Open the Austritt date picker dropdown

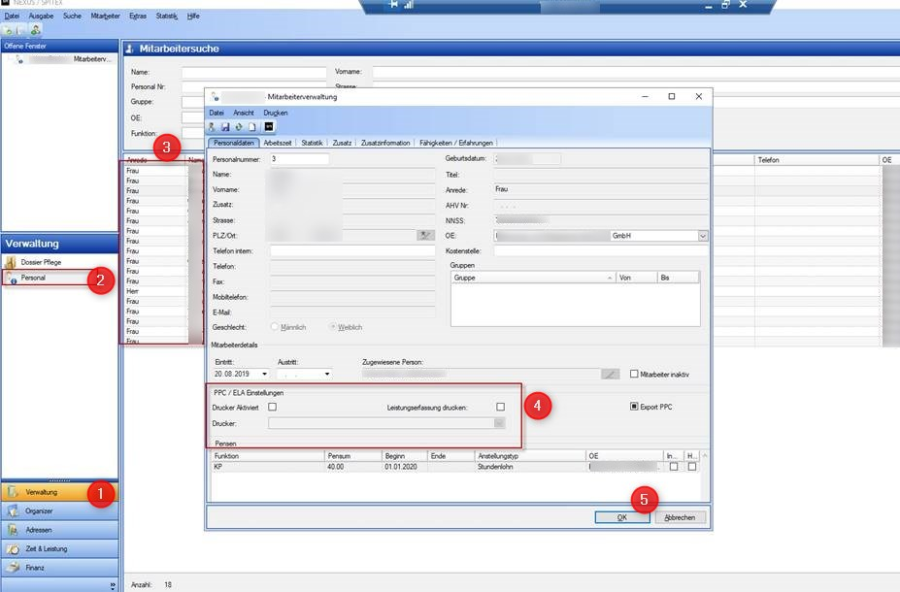[x=326, y=374]
